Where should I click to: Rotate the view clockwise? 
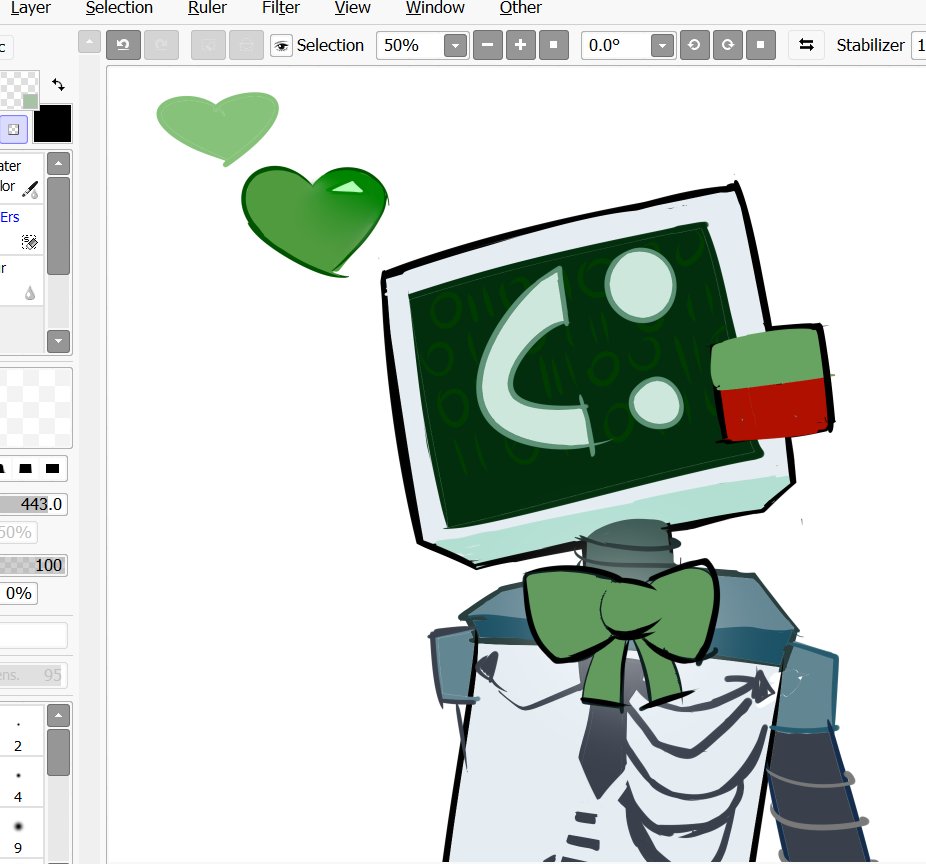(728, 45)
